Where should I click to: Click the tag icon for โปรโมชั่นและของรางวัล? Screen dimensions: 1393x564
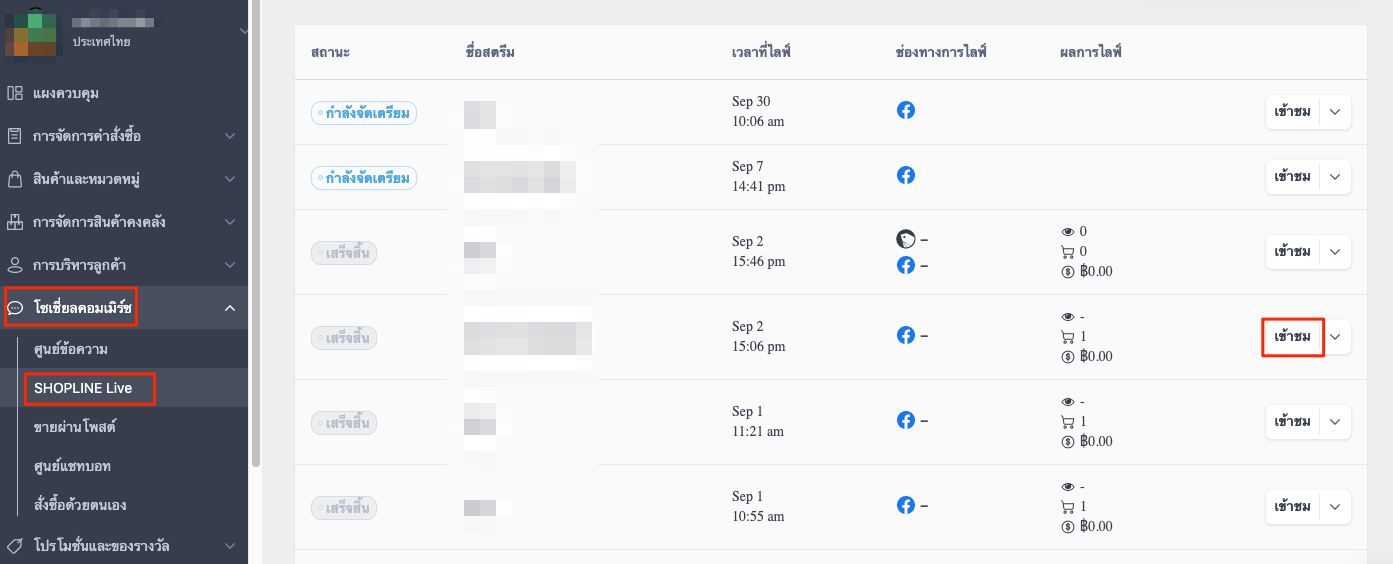click(x=15, y=546)
